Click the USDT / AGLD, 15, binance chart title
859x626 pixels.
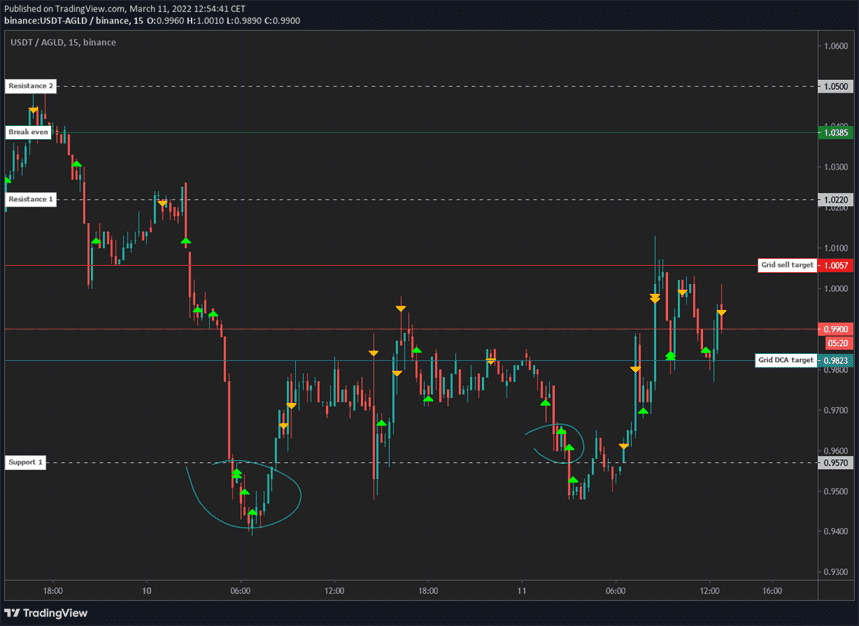(63, 42)
